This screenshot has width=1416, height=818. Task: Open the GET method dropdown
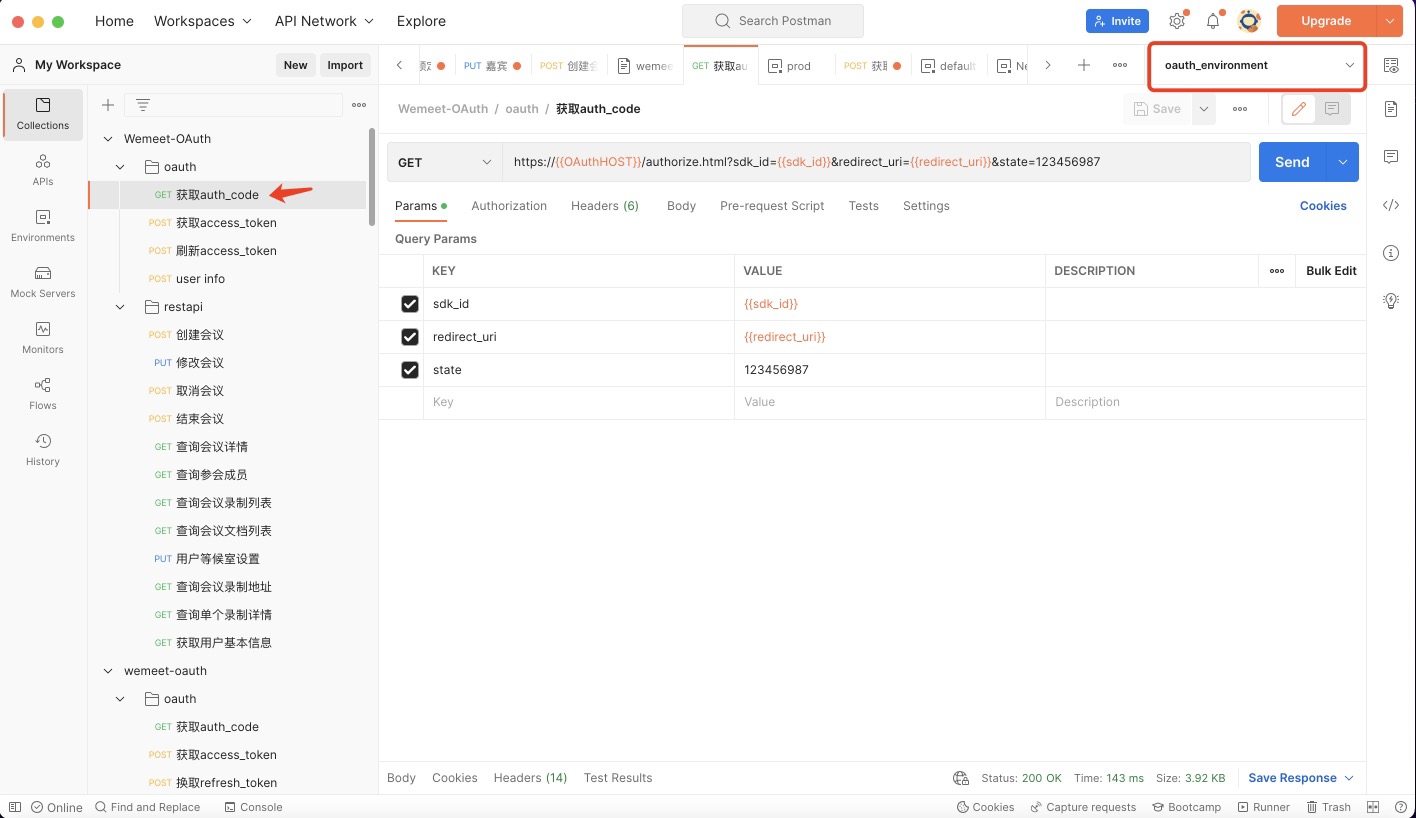coord(445,162)
